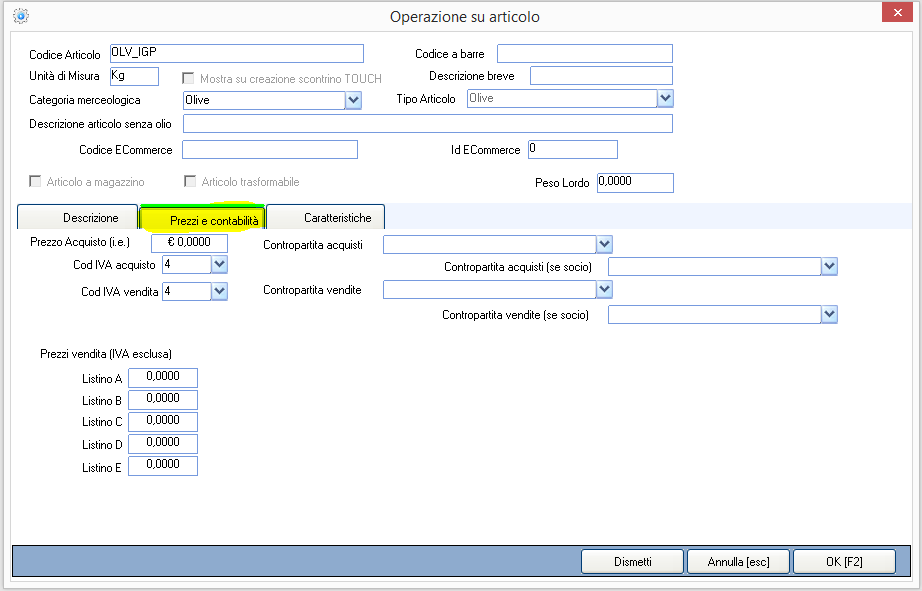
Task: Focus the Unità di Misura field
Action: (134, 76)
